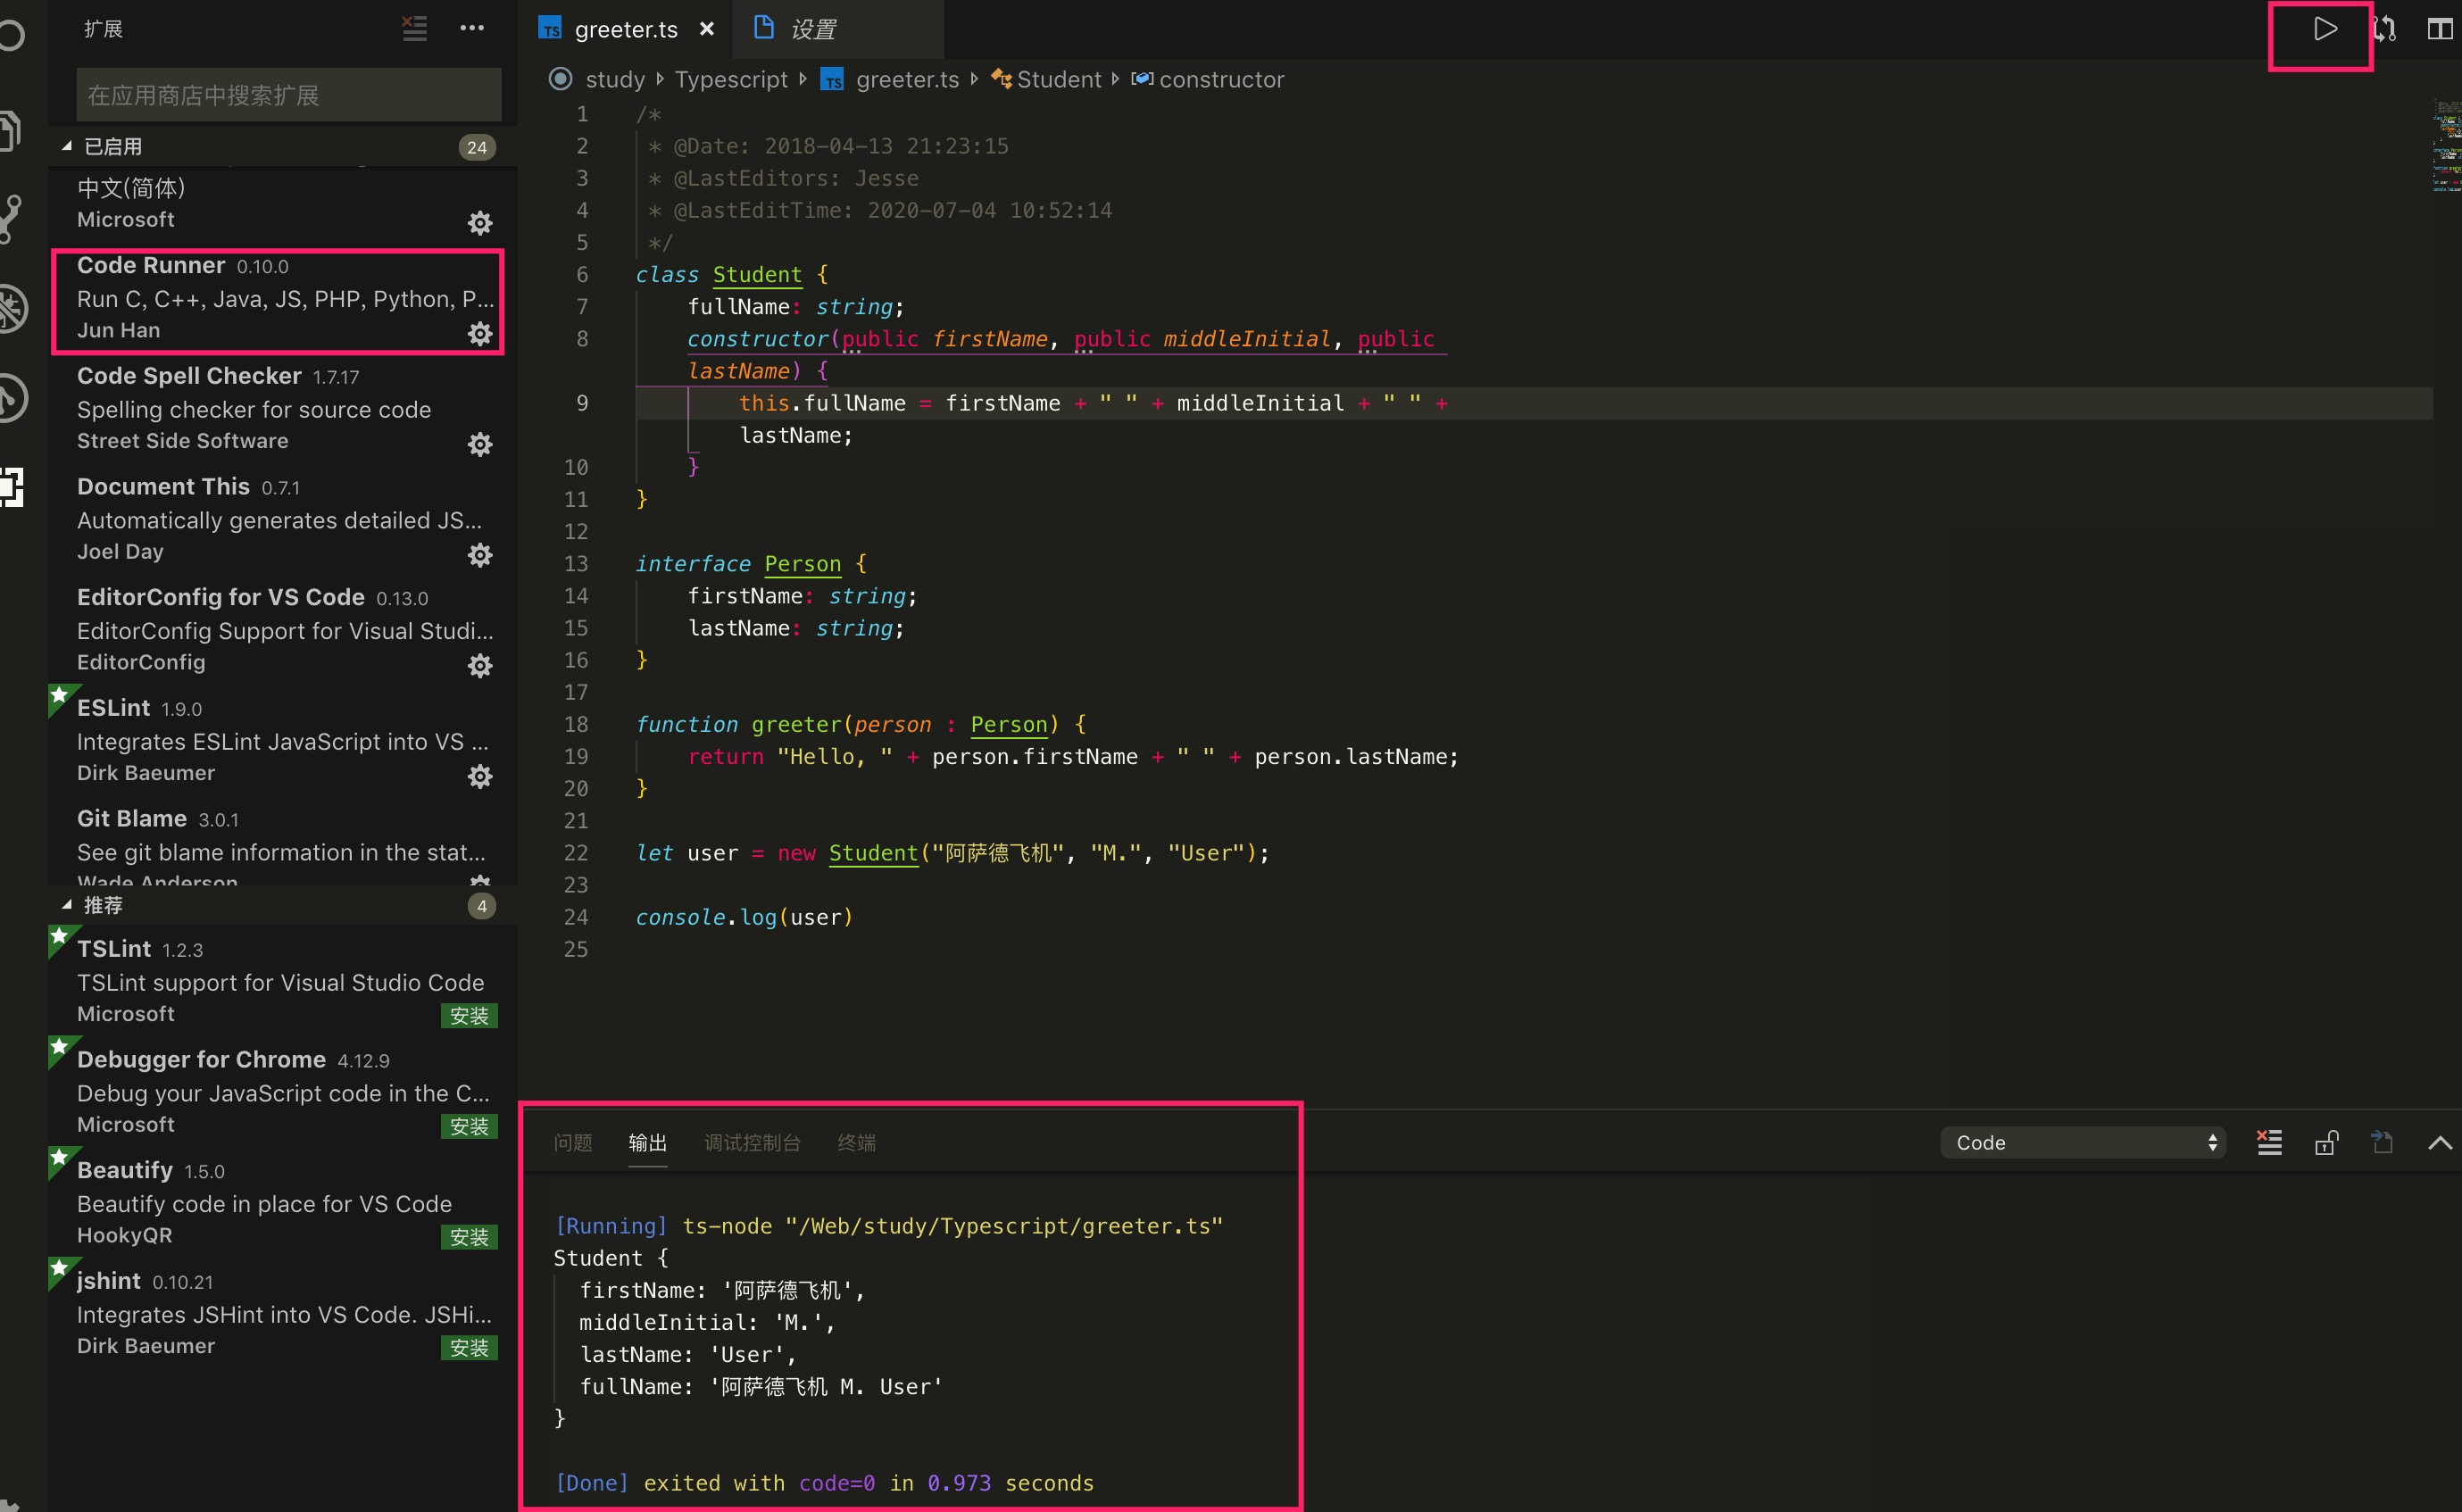Open the Code Runner gear settings
The width and height of the screenshot is (2462, 1512).
[480, 333]
